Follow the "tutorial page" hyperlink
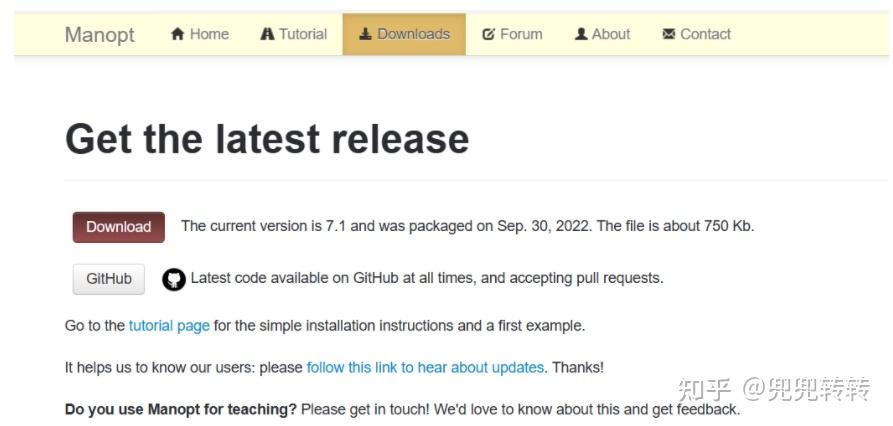The width and height of the screenshot is (893, 426). coord(169,325)
